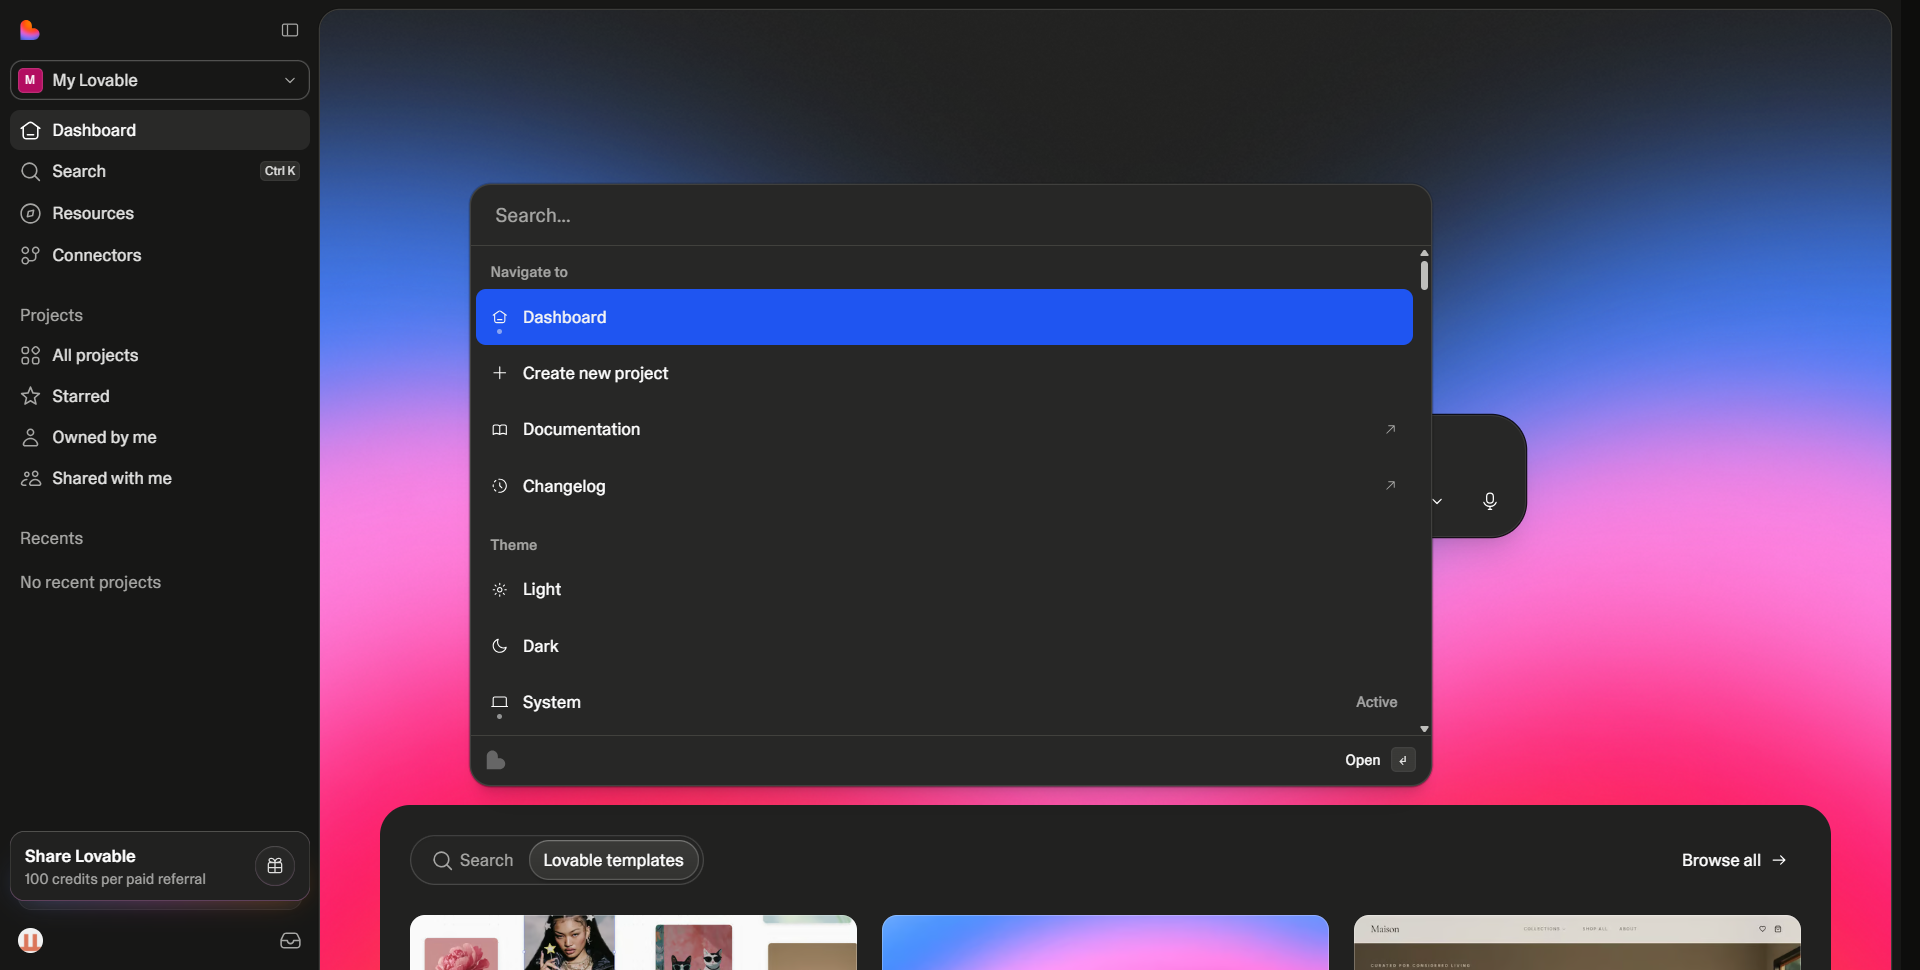Click the Ctrl K shortcut badge

coord(280,171)
